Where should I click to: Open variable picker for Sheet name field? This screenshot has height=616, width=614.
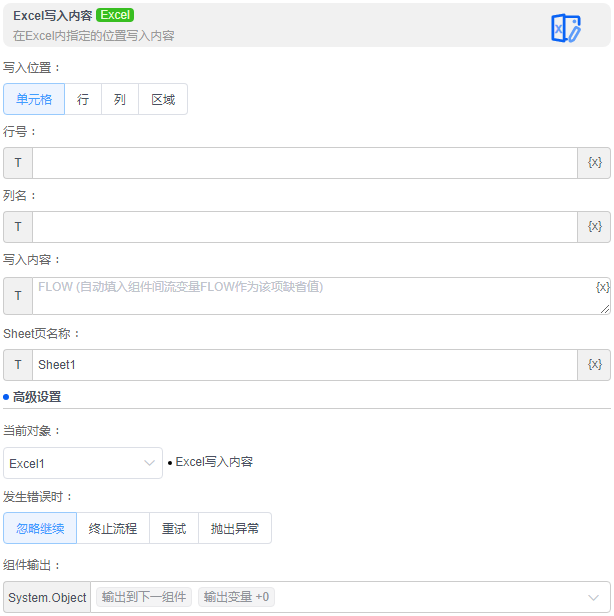coord(594,365)
